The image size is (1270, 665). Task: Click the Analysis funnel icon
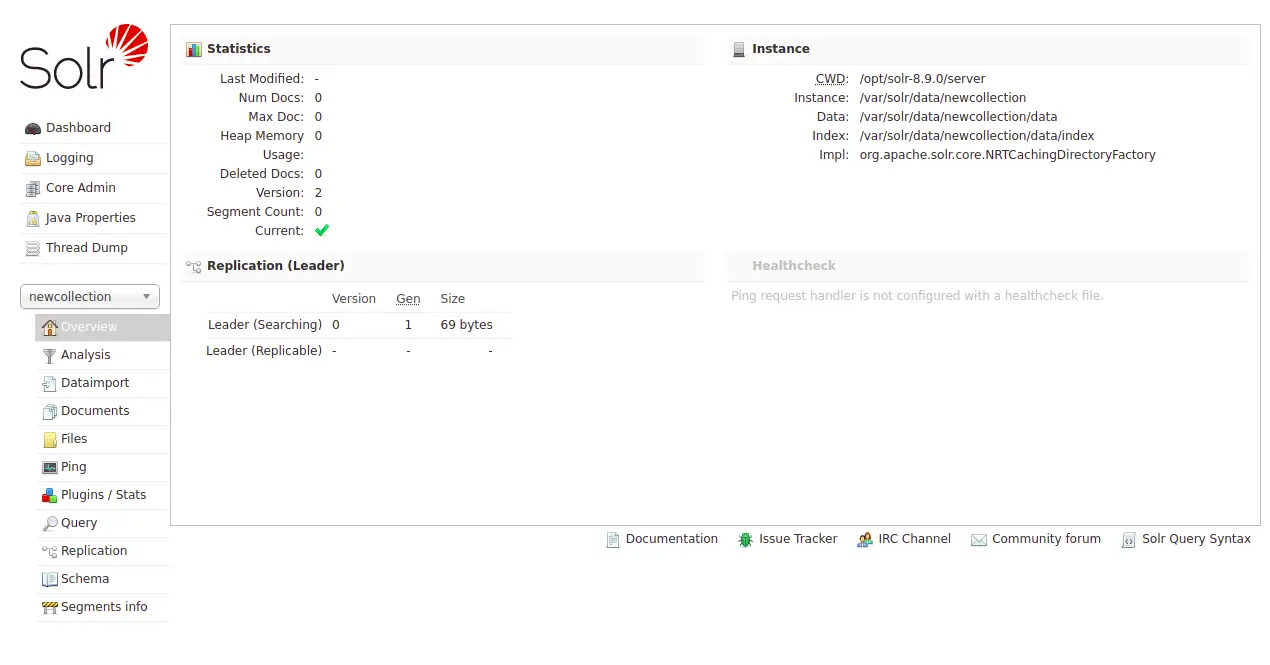(x=50, y=355)
